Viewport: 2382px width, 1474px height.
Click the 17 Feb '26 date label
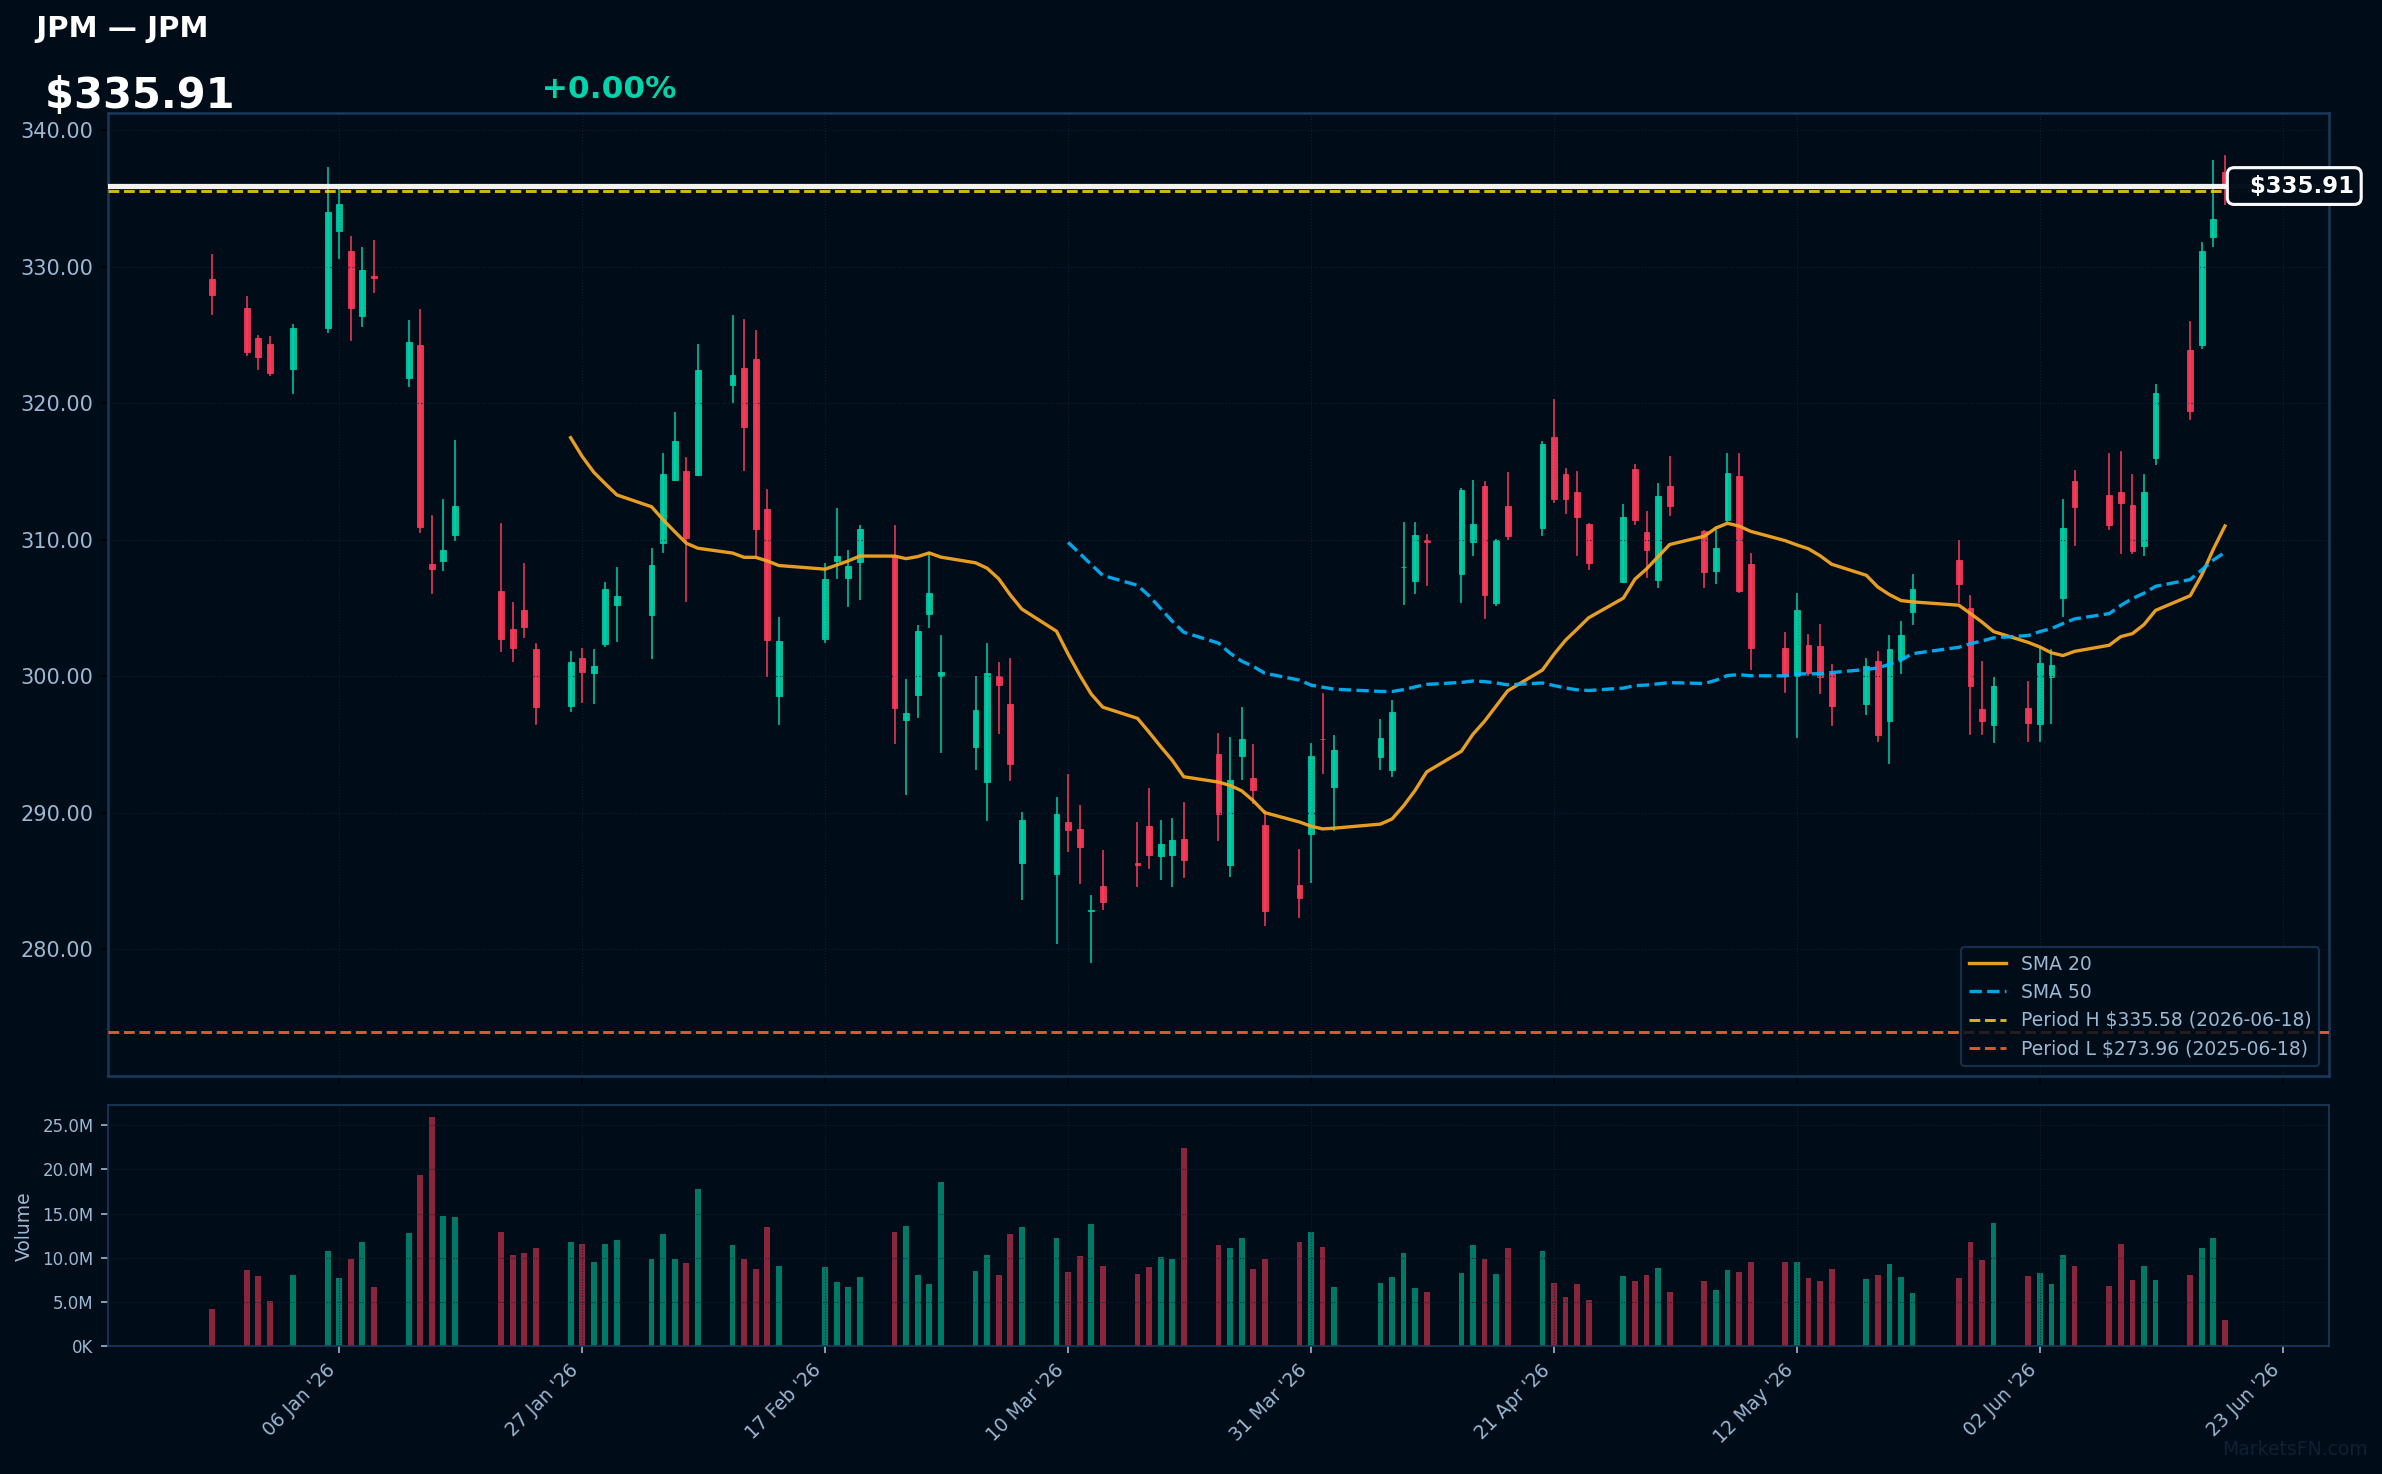click(783, 1400)
